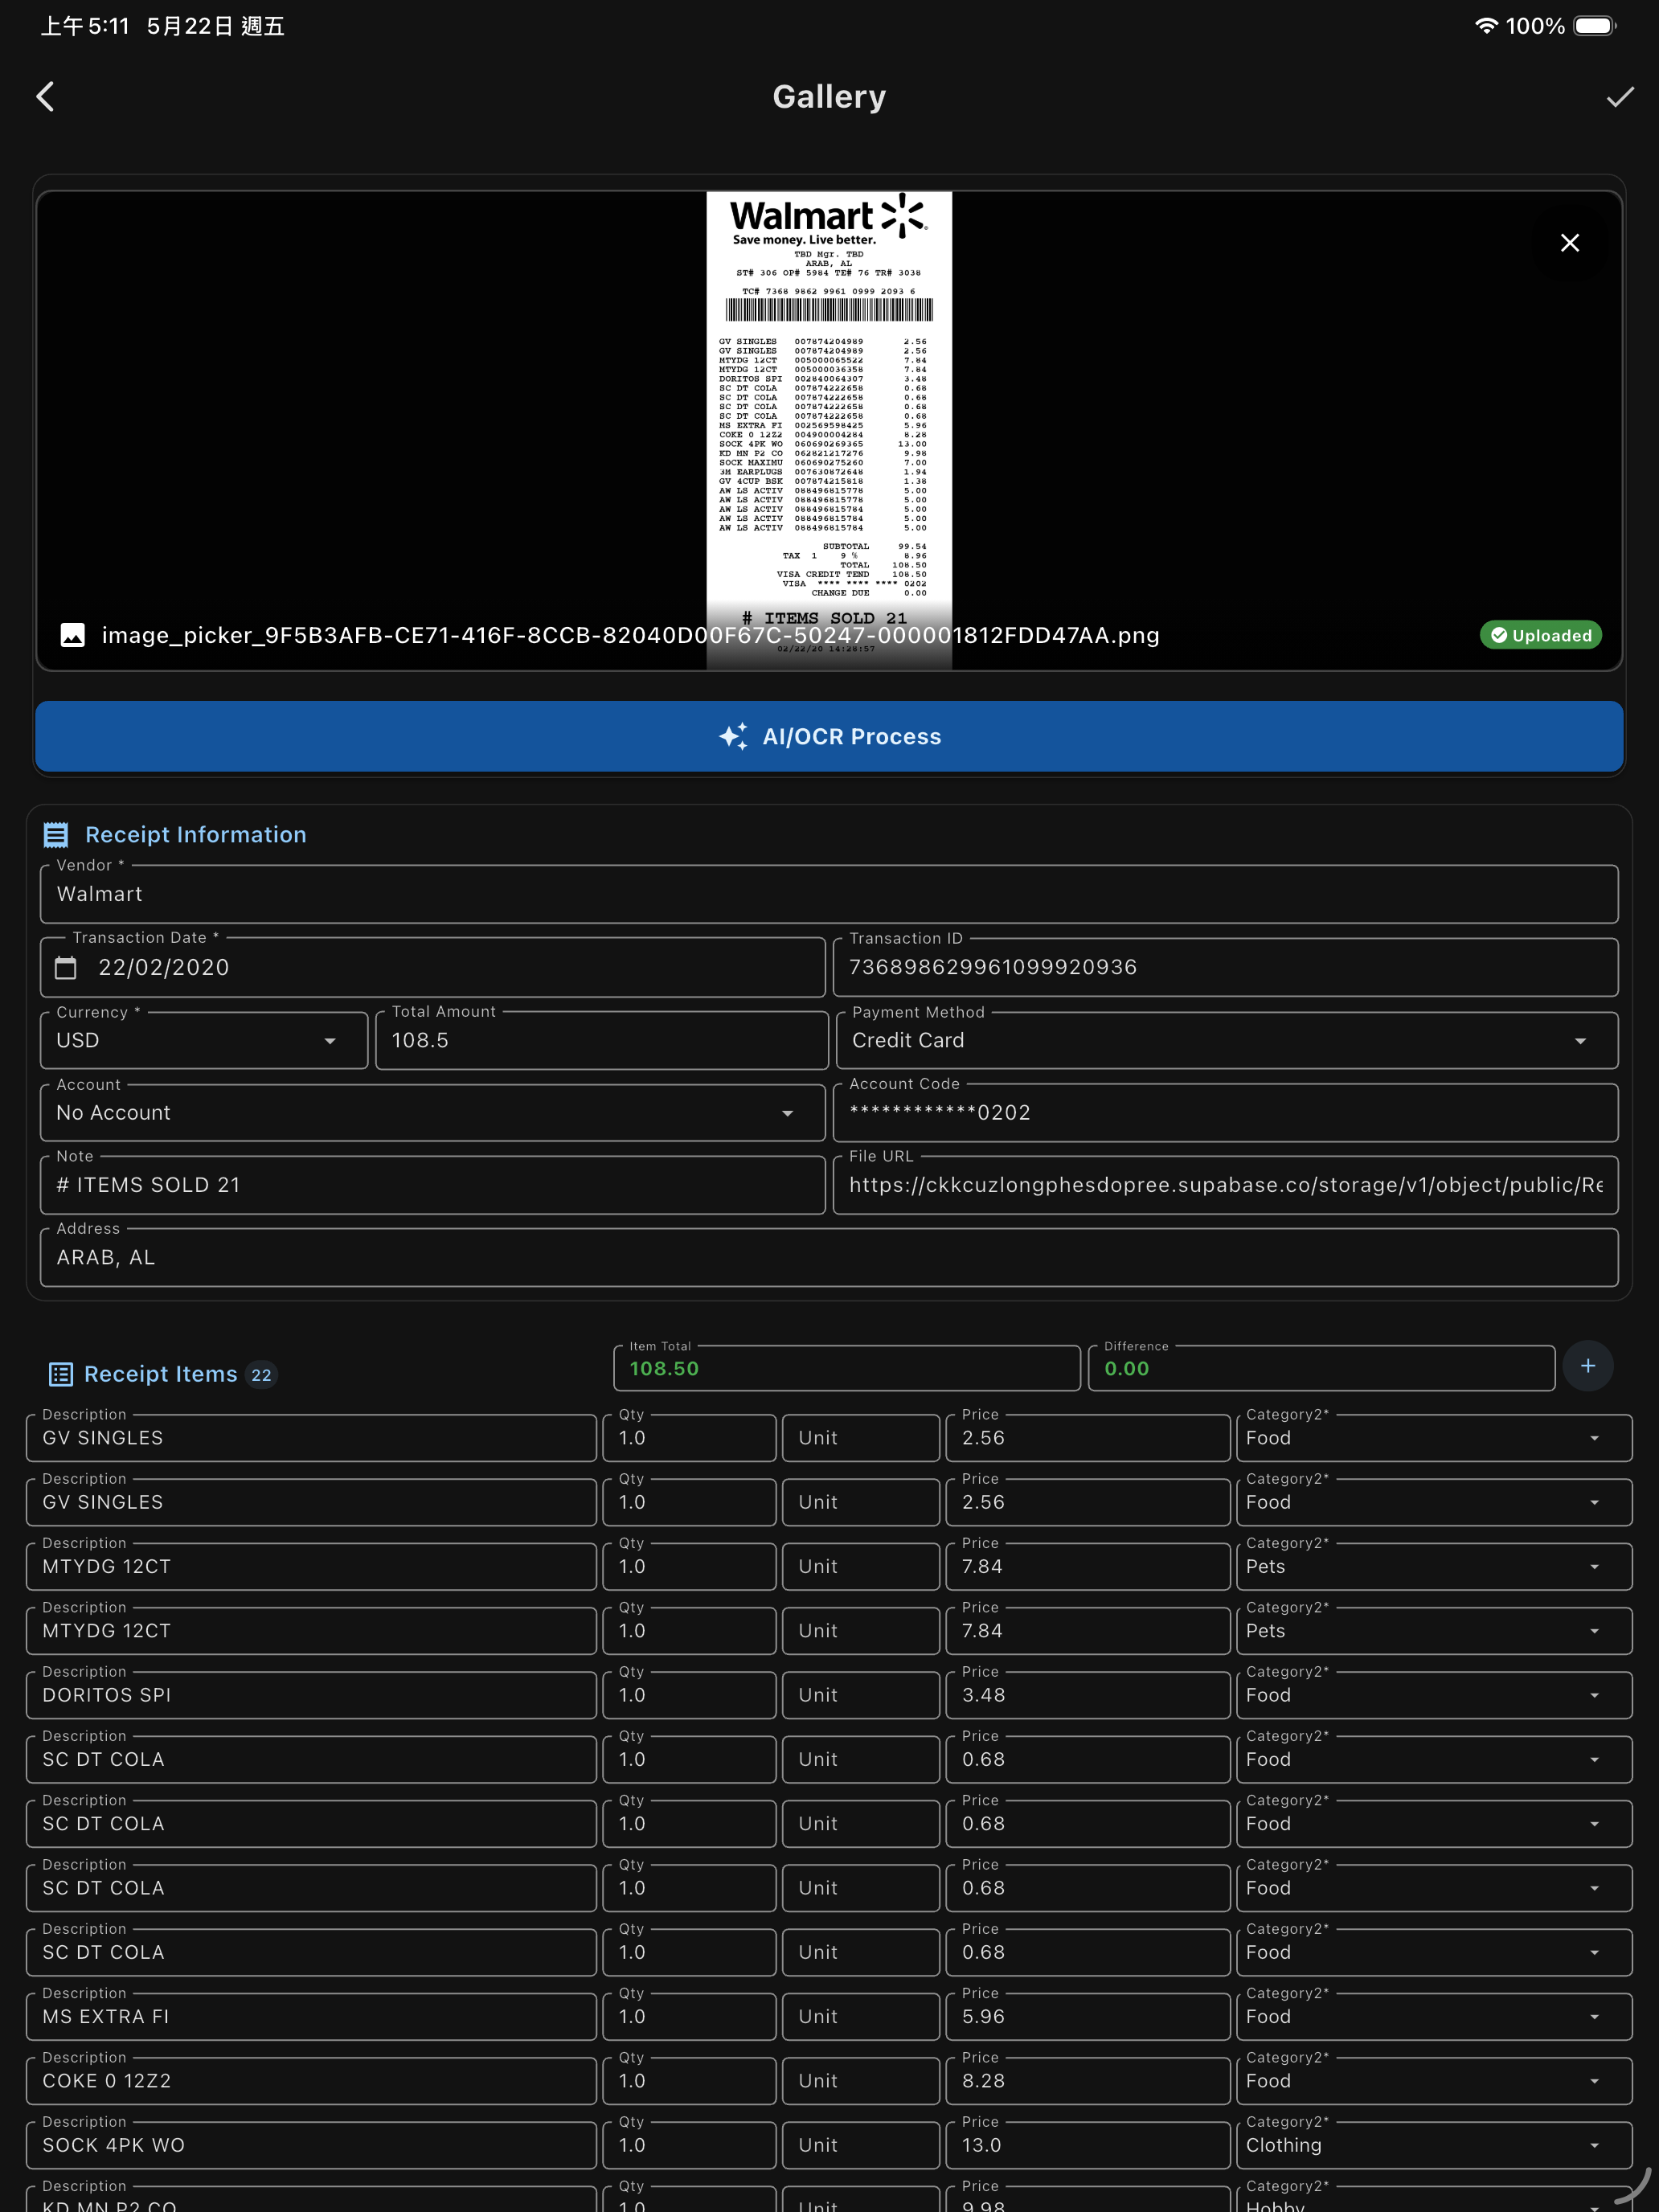The image size is (1659, 2212).
Task: Open the Account dropdown showing No Account
Action: click(x=432, y=1112)
